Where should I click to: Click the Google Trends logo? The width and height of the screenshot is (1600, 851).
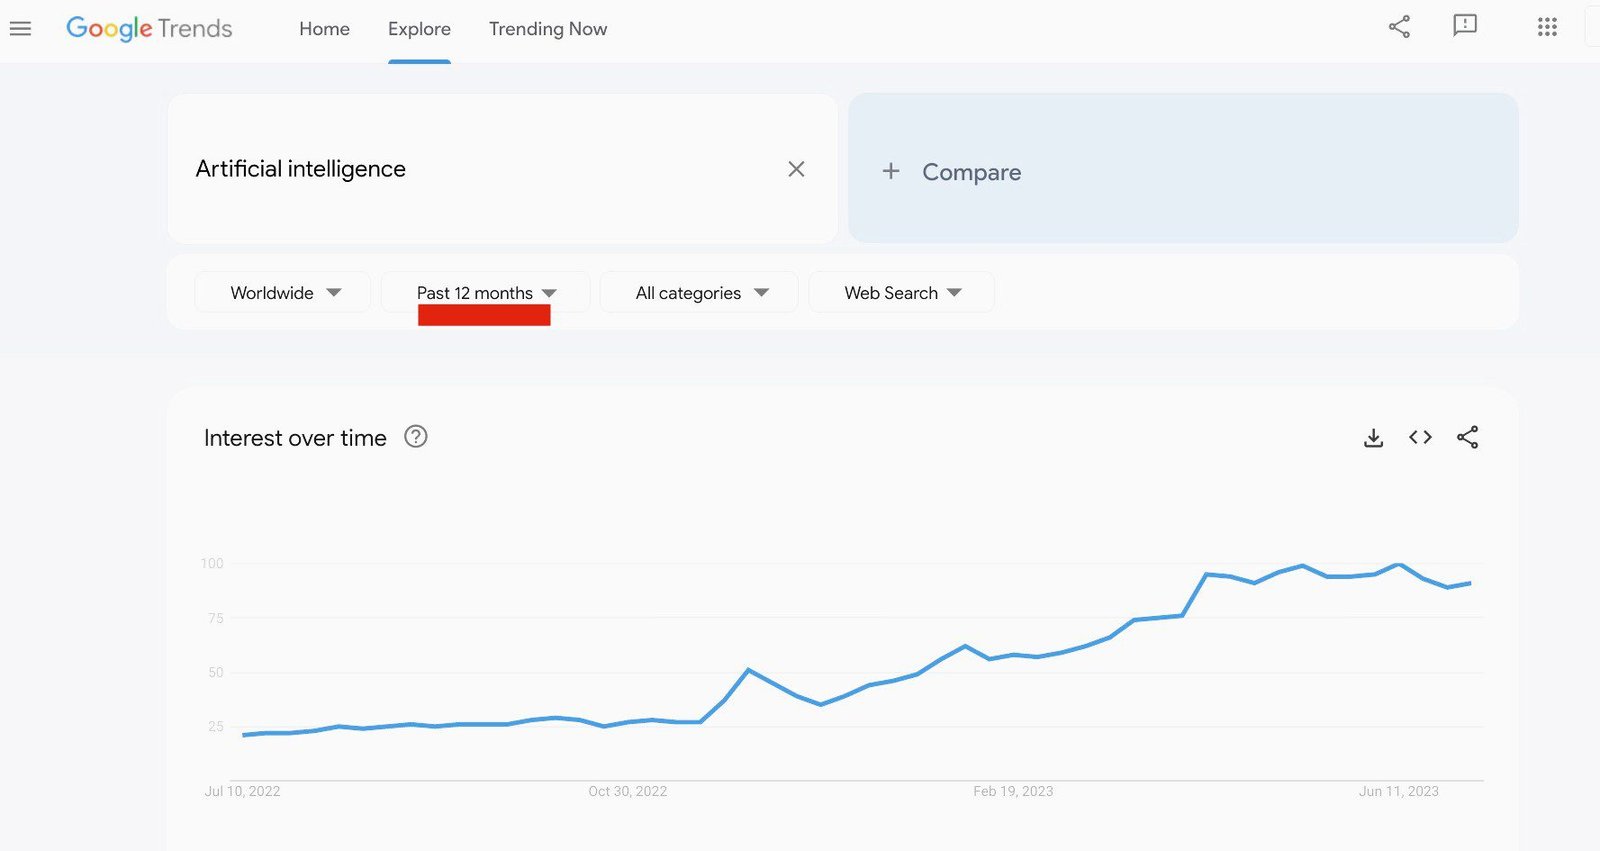149,29
